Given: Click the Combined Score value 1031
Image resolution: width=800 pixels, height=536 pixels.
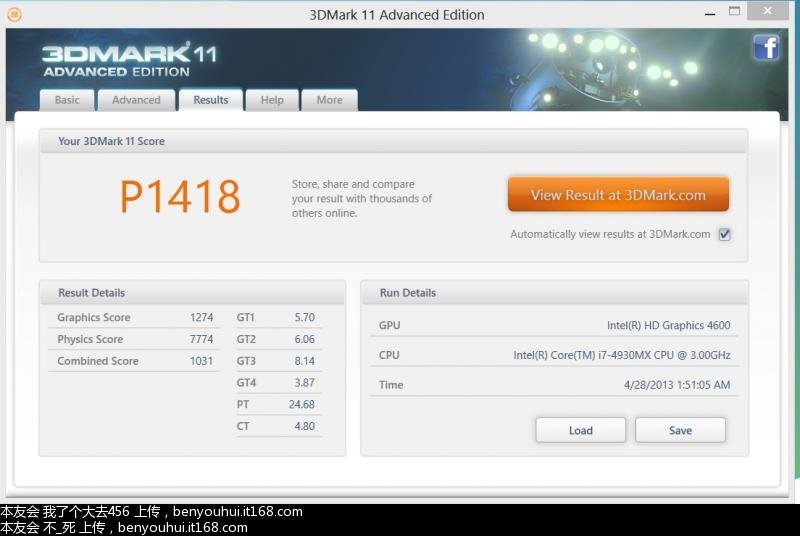Looking at the screenshot, I should coord(202,361).
